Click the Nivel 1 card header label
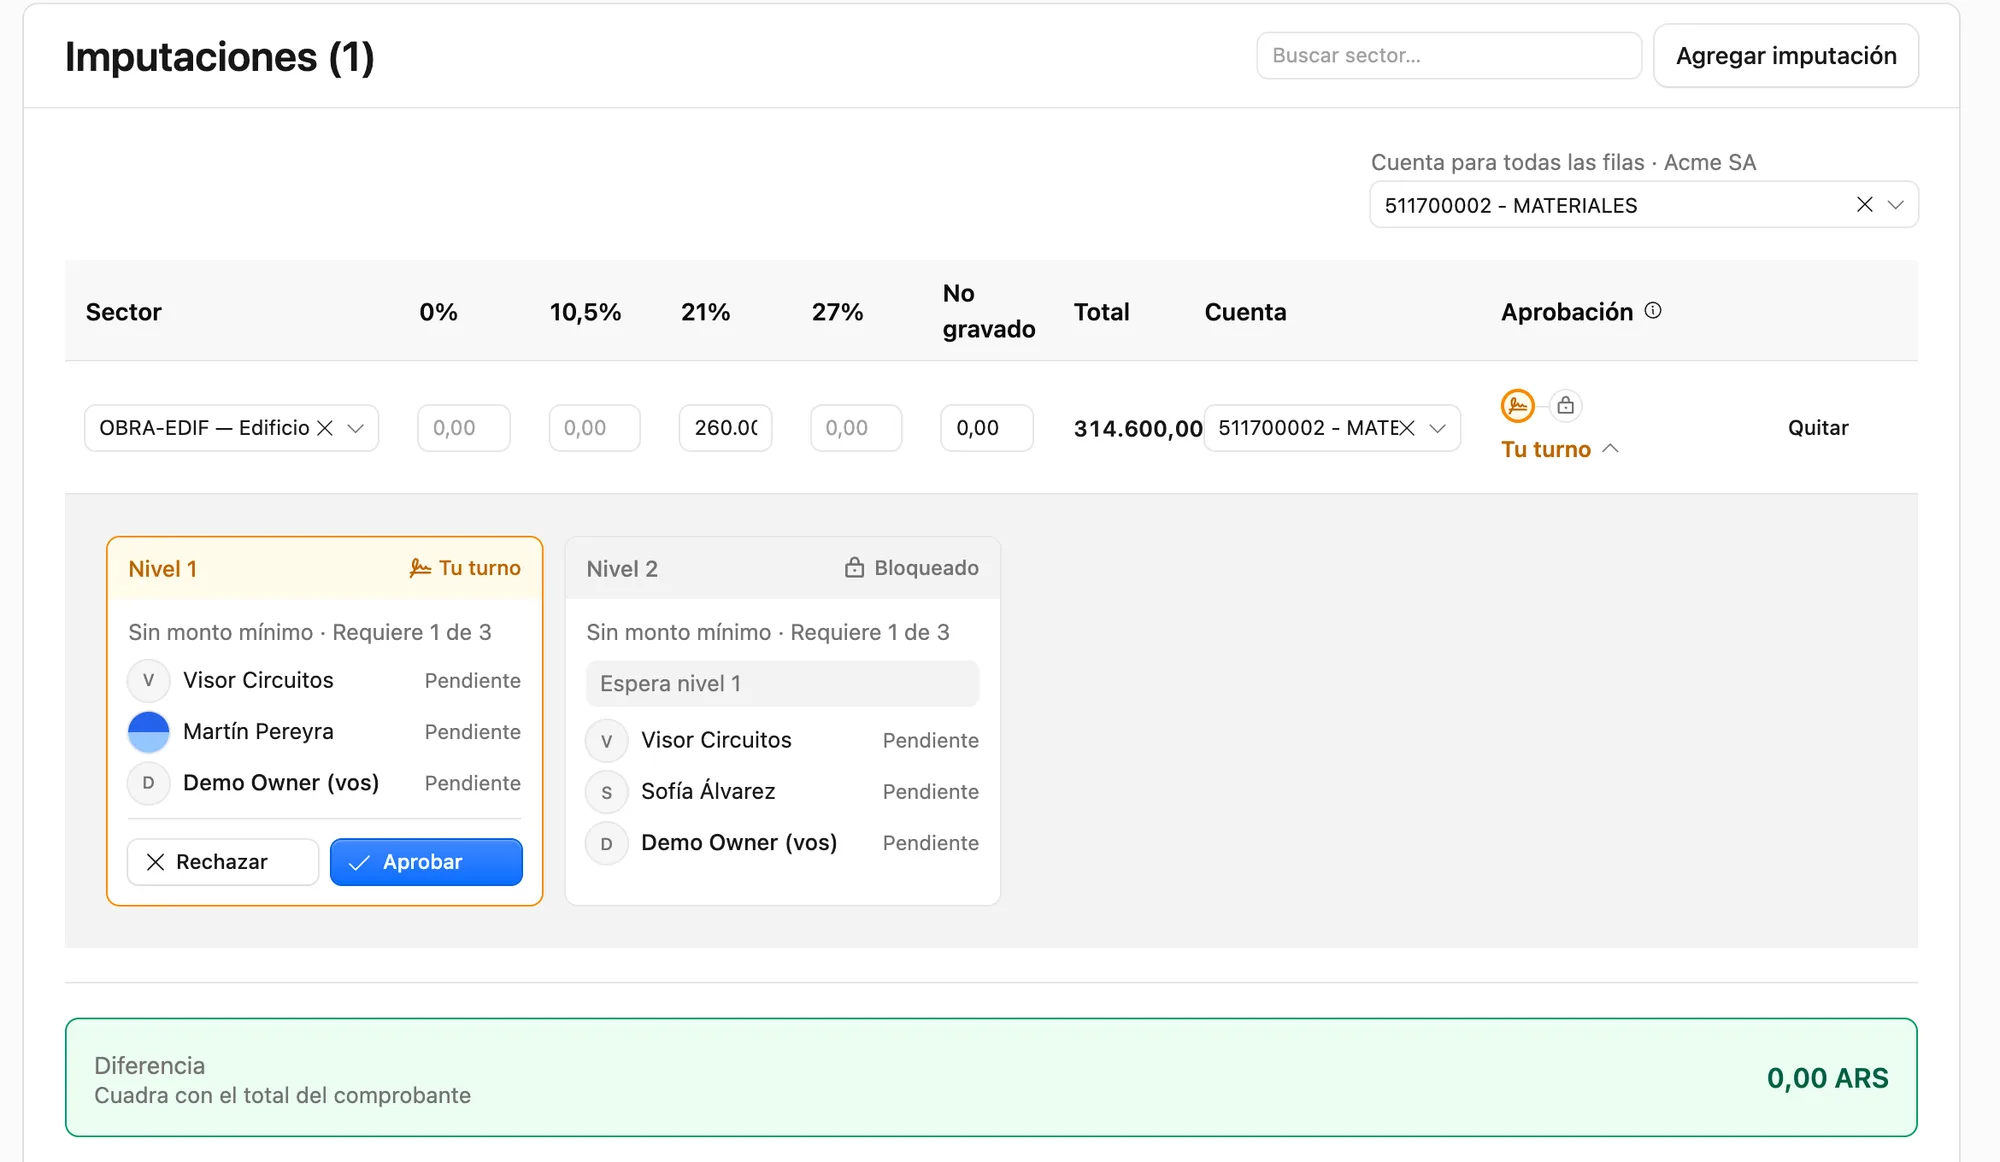The width and height of the screenshot is (2000, 1162). pyautogui.click(x=162, y=569)
